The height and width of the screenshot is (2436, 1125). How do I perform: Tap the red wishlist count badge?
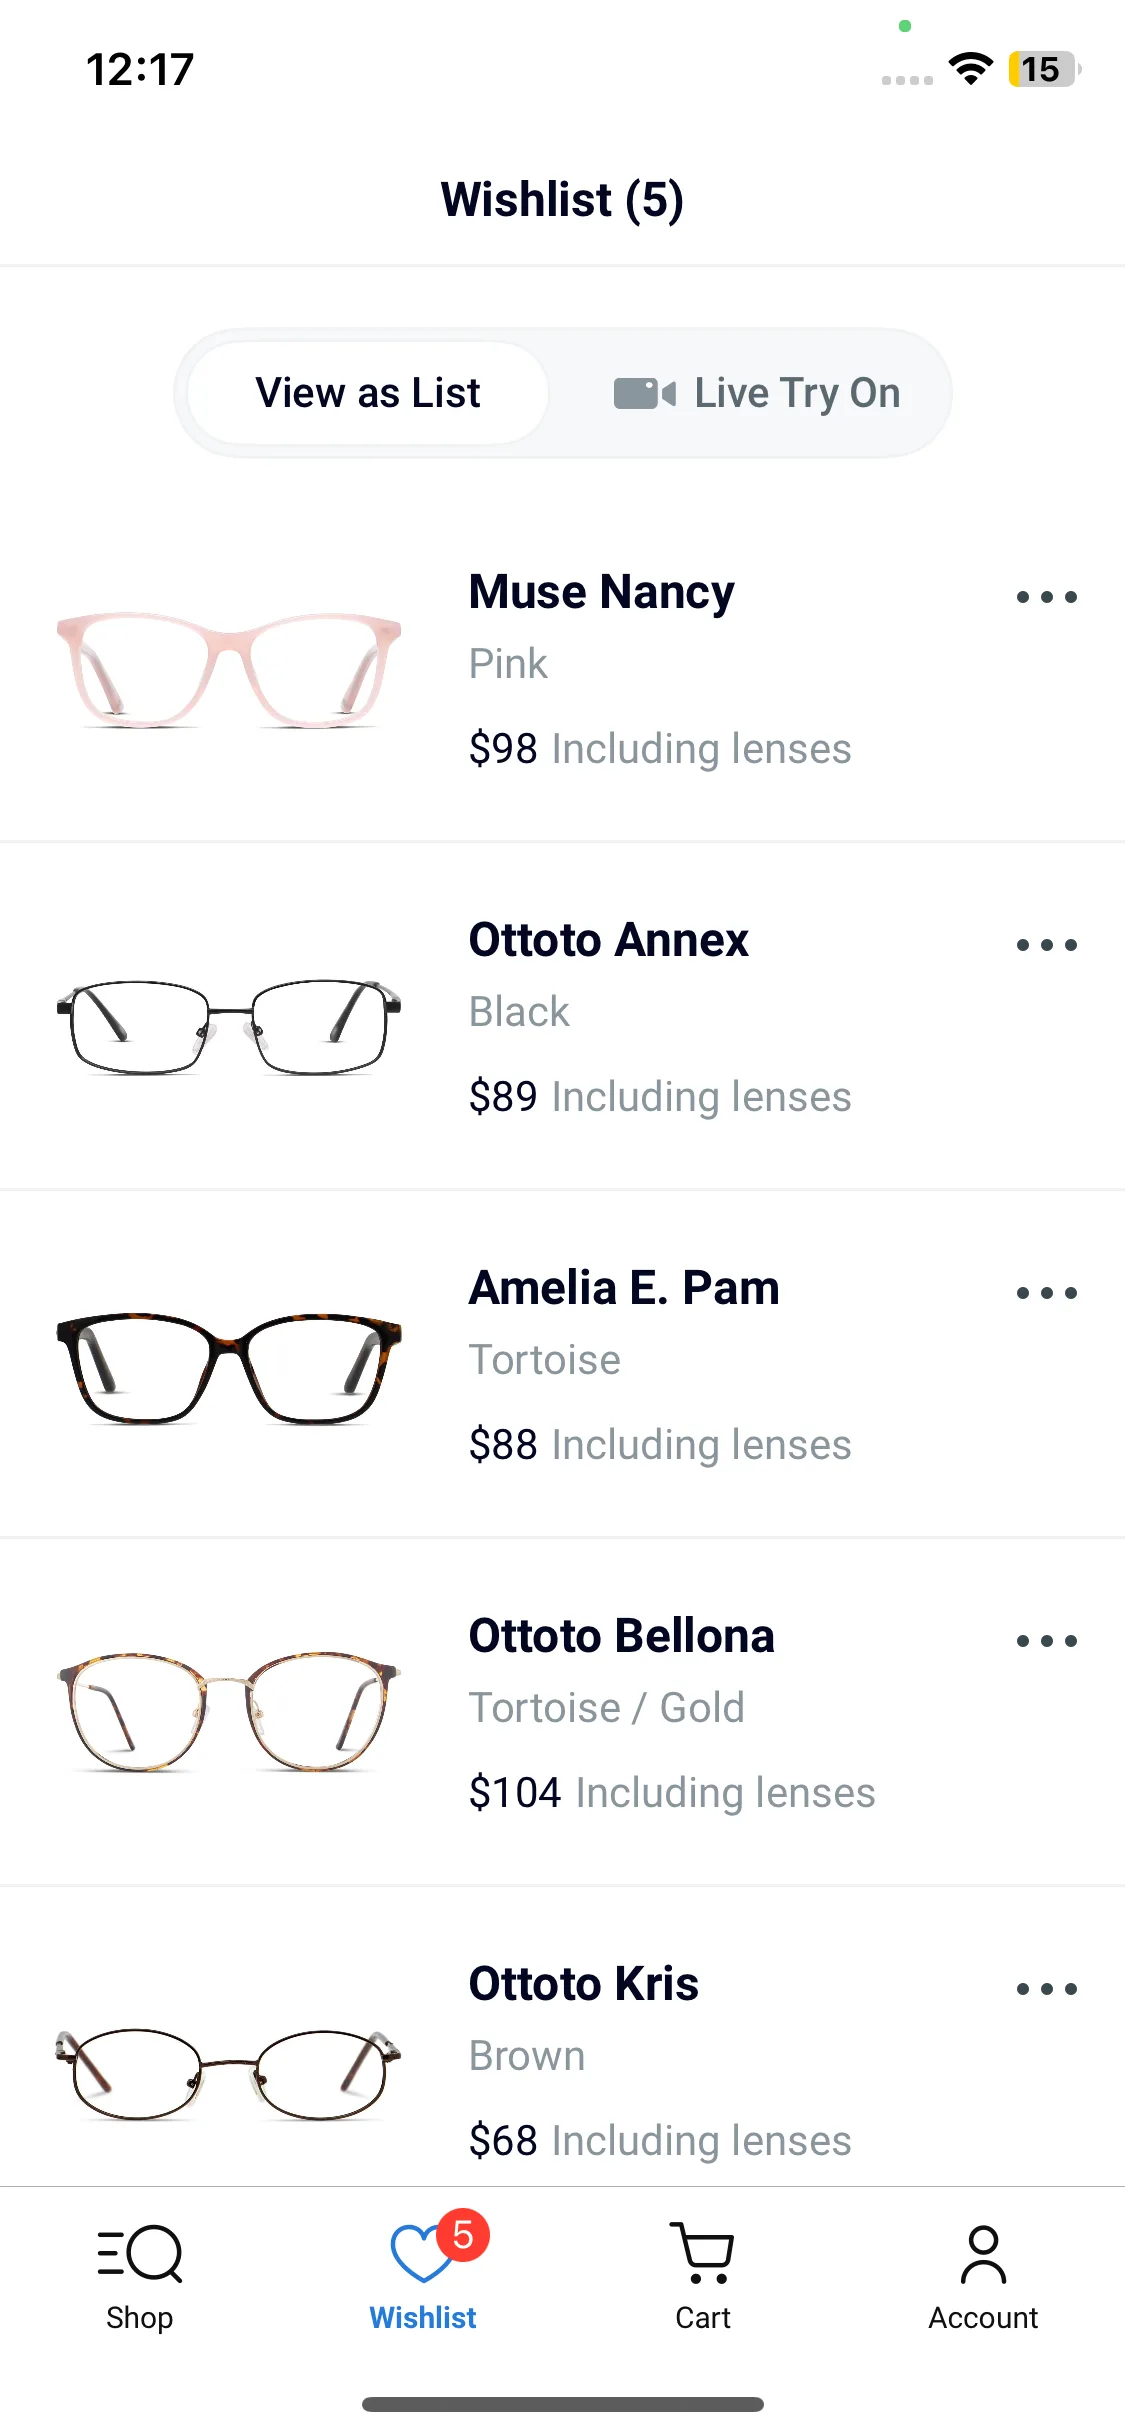463,2234
